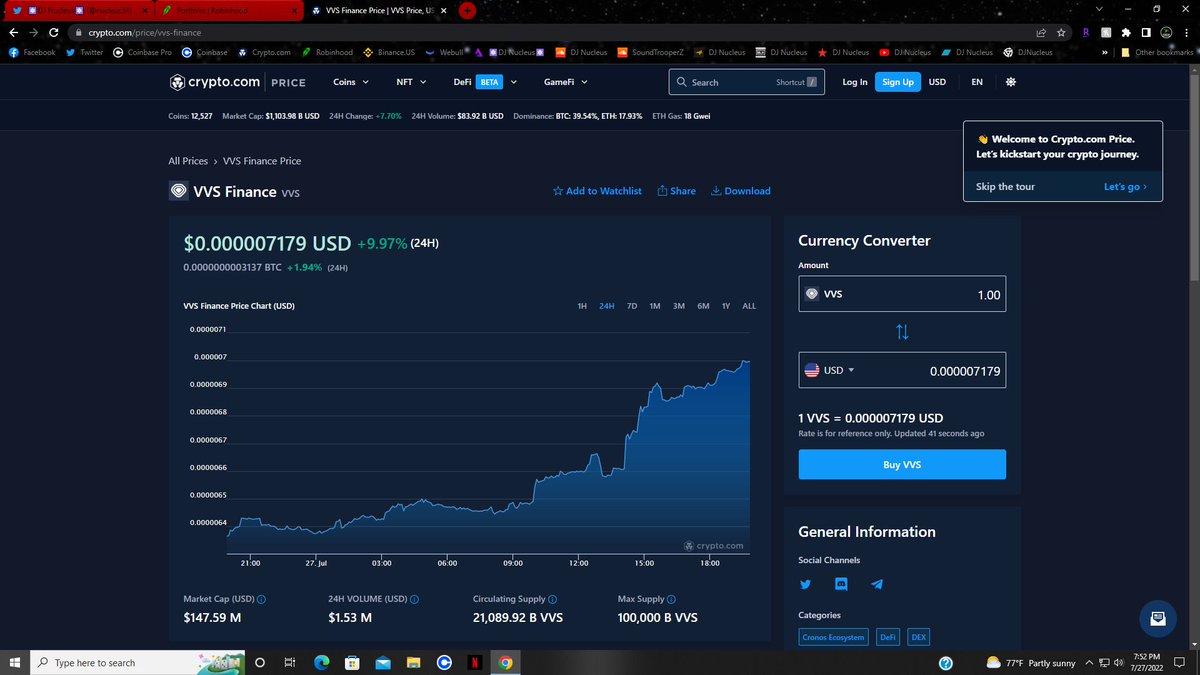
Task: Click the Sign Up button
Action: [x=897, y=82]
